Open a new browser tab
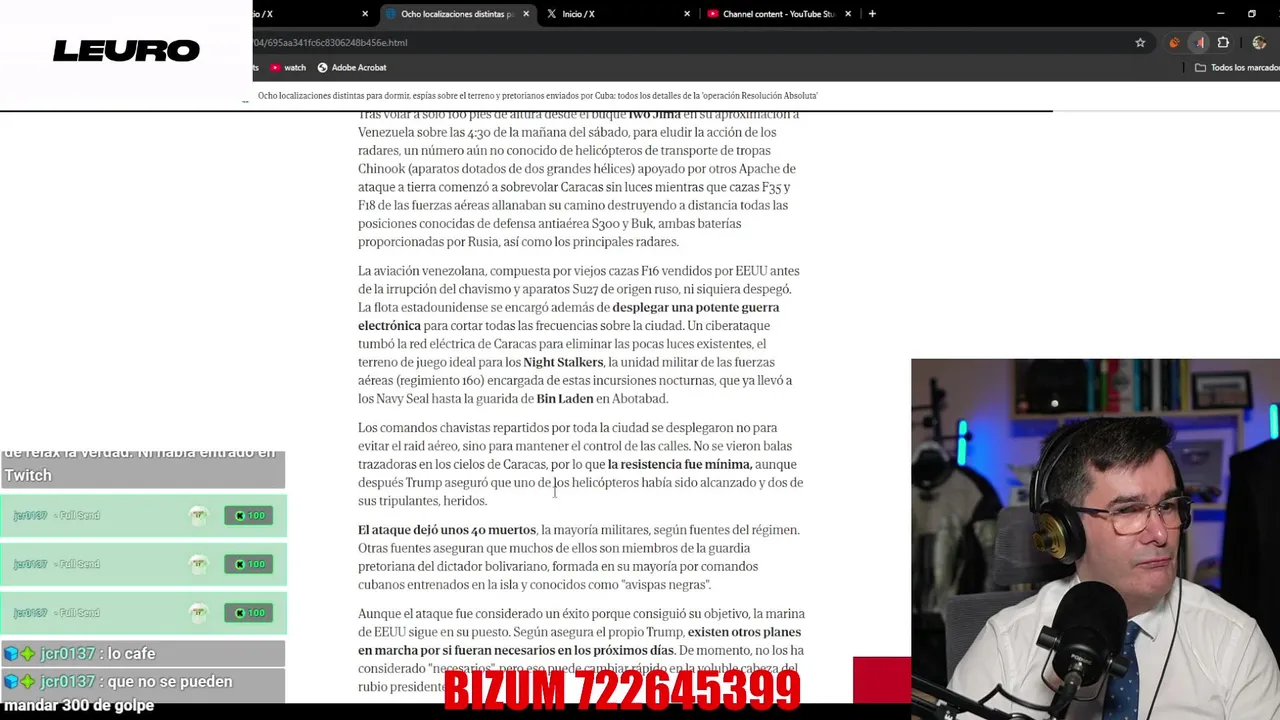This screenshot has width=1280, height=720. 872,14
